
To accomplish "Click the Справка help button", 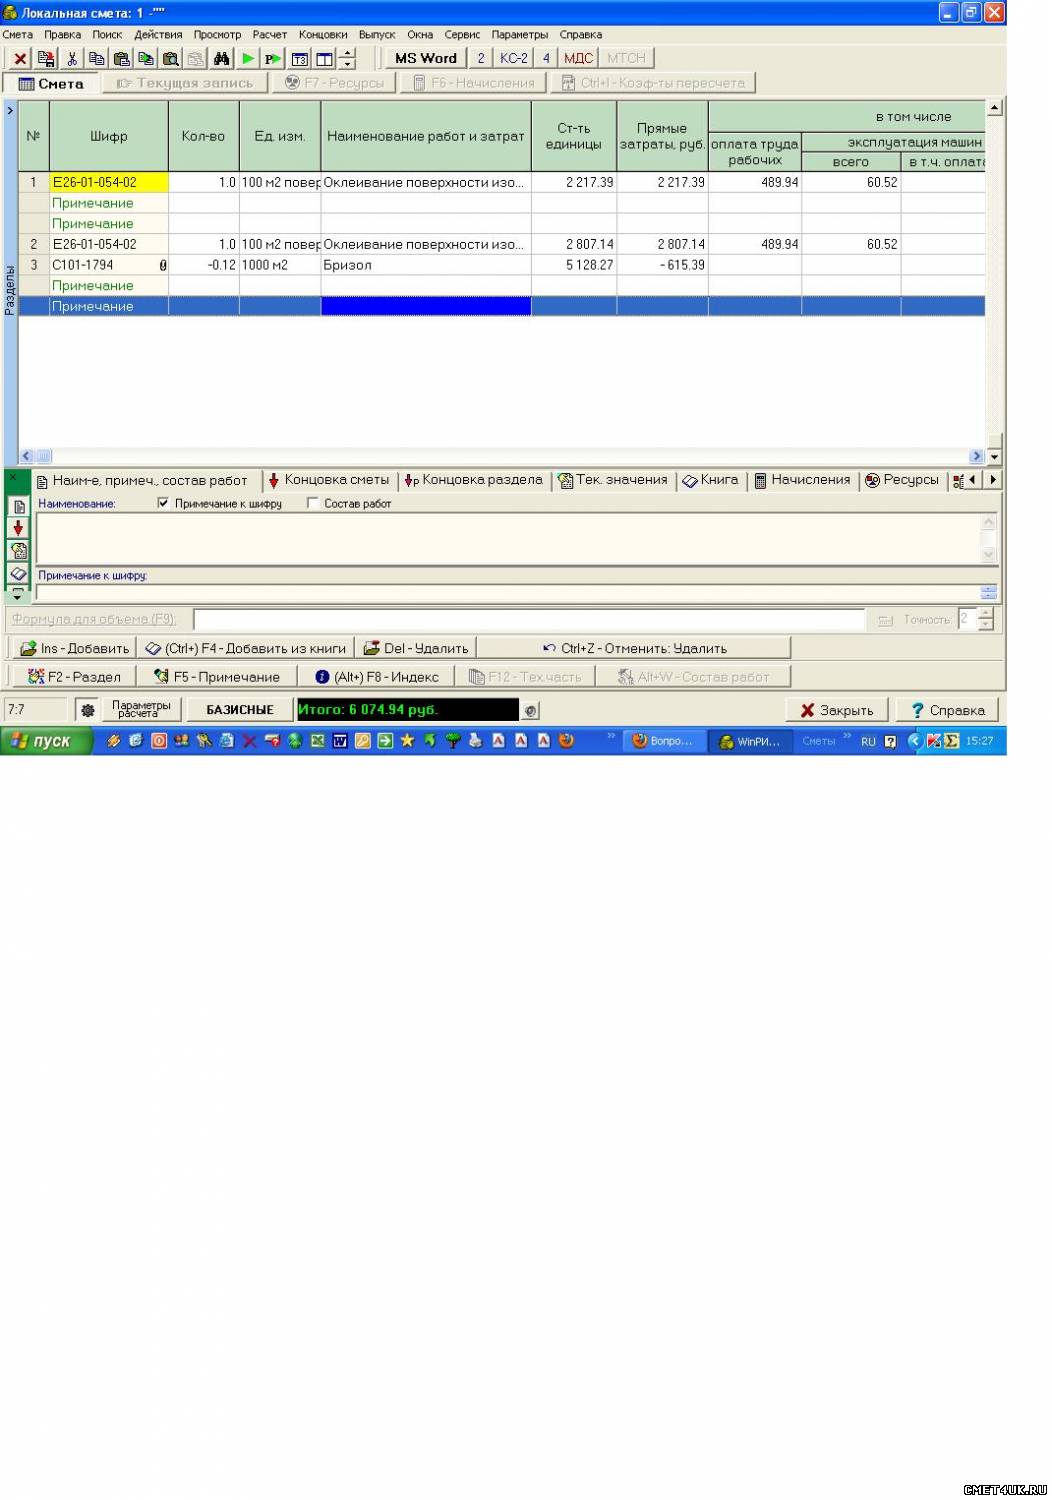I will pyautogui.click(x=947, y=710).
